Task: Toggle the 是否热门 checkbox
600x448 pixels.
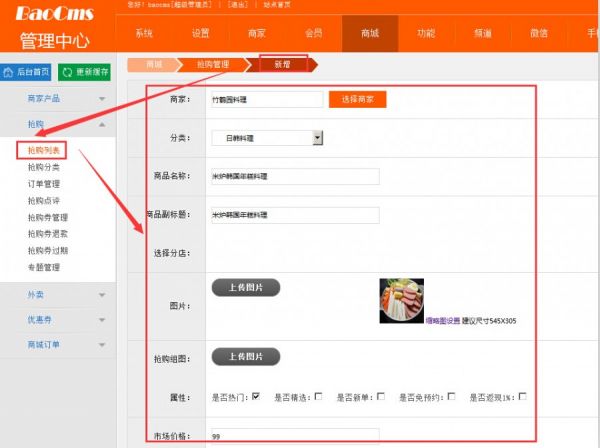Action: click(x=256, y=397)
